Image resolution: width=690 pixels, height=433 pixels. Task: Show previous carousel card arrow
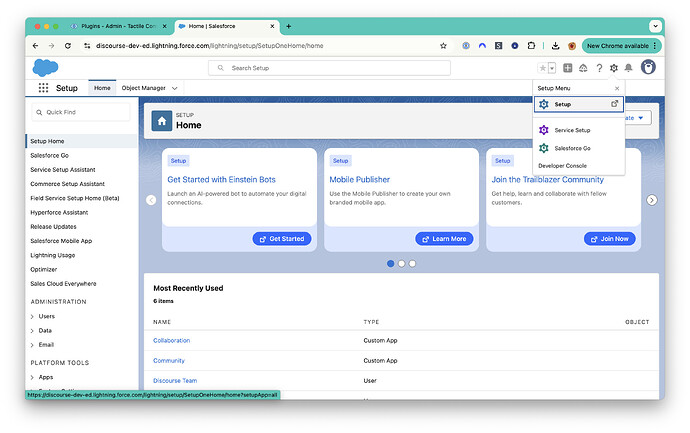(151, 200)
